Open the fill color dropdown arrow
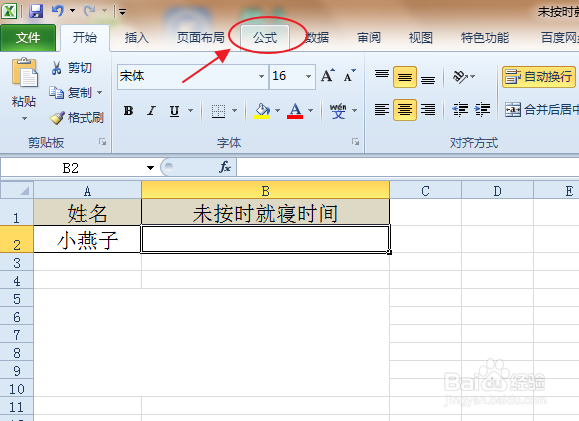This screenshot has height=421, width=579. coord(278,110)
